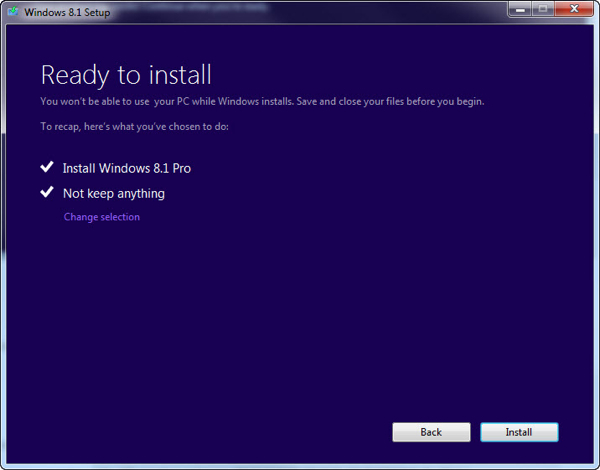Image resolution: width=600 pixels, height=470 pixels.
Task: Select the text 'Not keep anything'
Action: coord(114,194)
